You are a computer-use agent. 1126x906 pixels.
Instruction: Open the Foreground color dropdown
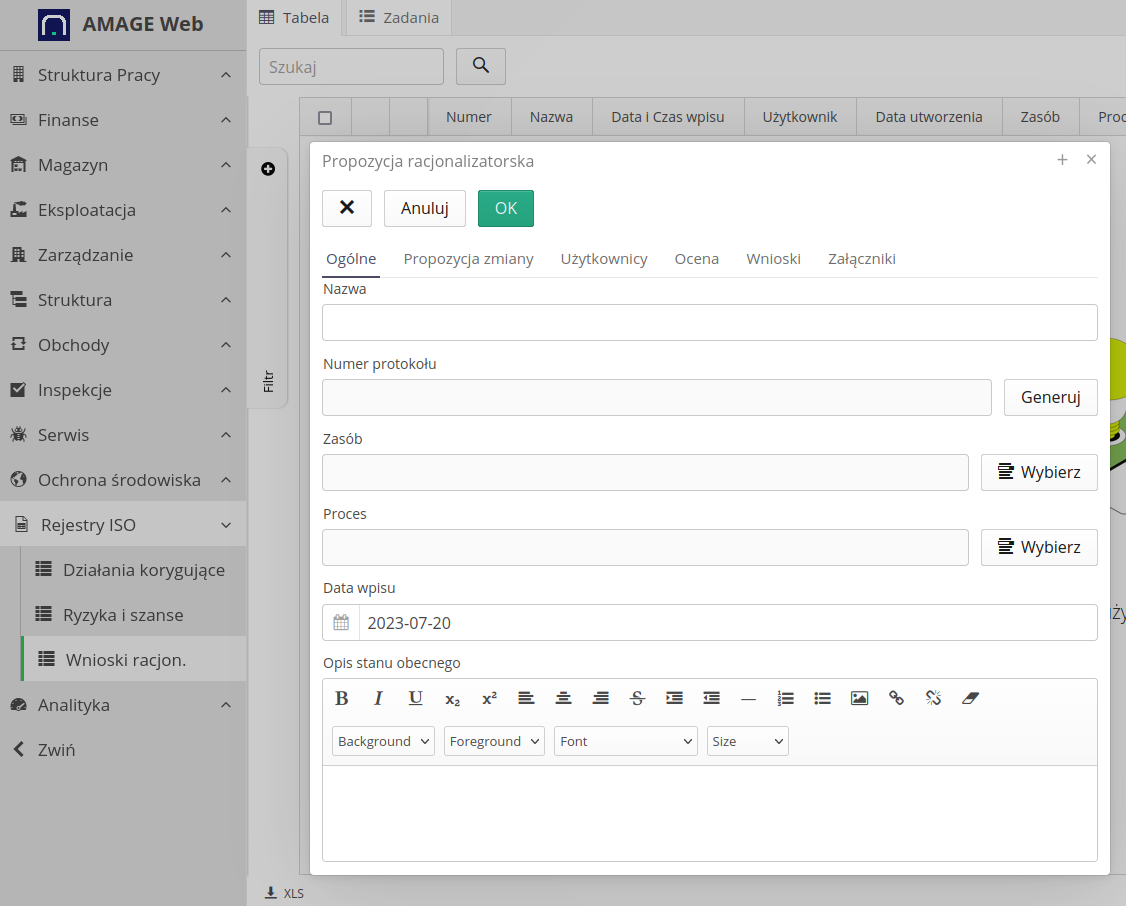click(494, 741)
